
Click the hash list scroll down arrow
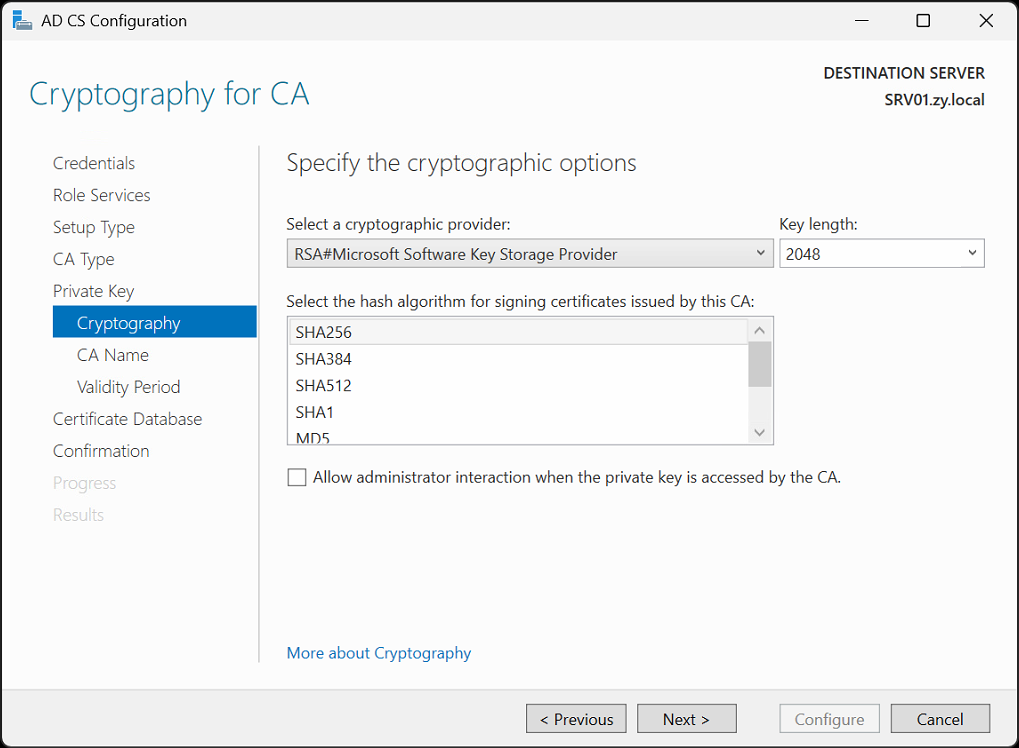[759, 432]
